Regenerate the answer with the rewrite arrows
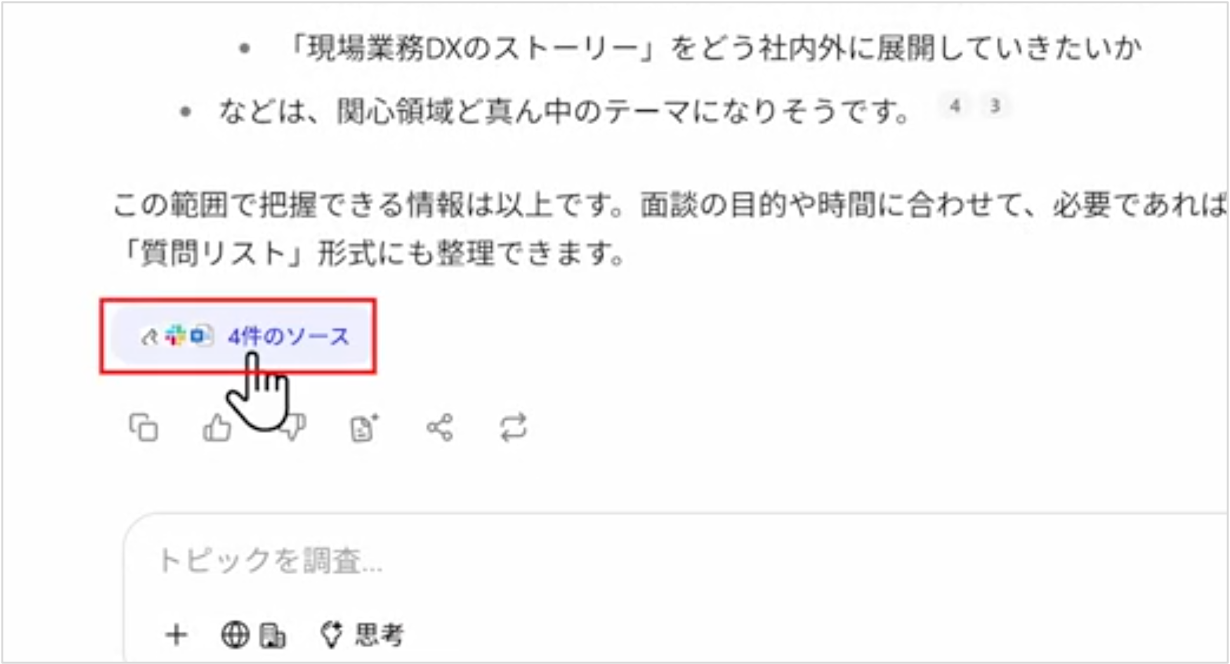Screen dimensions: 1230x664 (513, 429)
